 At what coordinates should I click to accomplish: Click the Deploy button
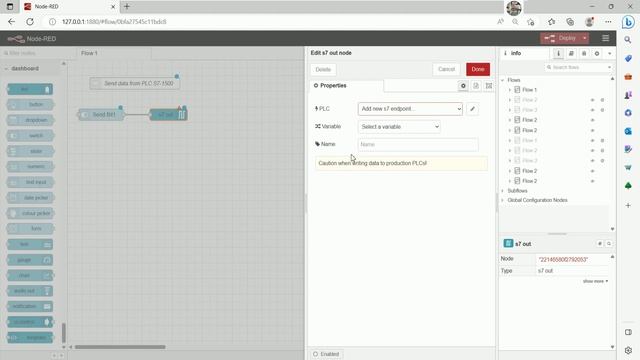[x=561, y=38]
